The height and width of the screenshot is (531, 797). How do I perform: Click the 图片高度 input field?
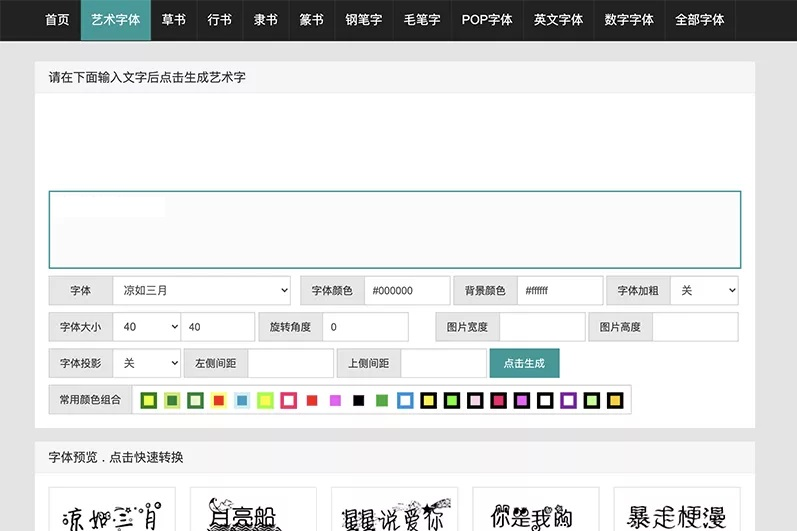695,327
